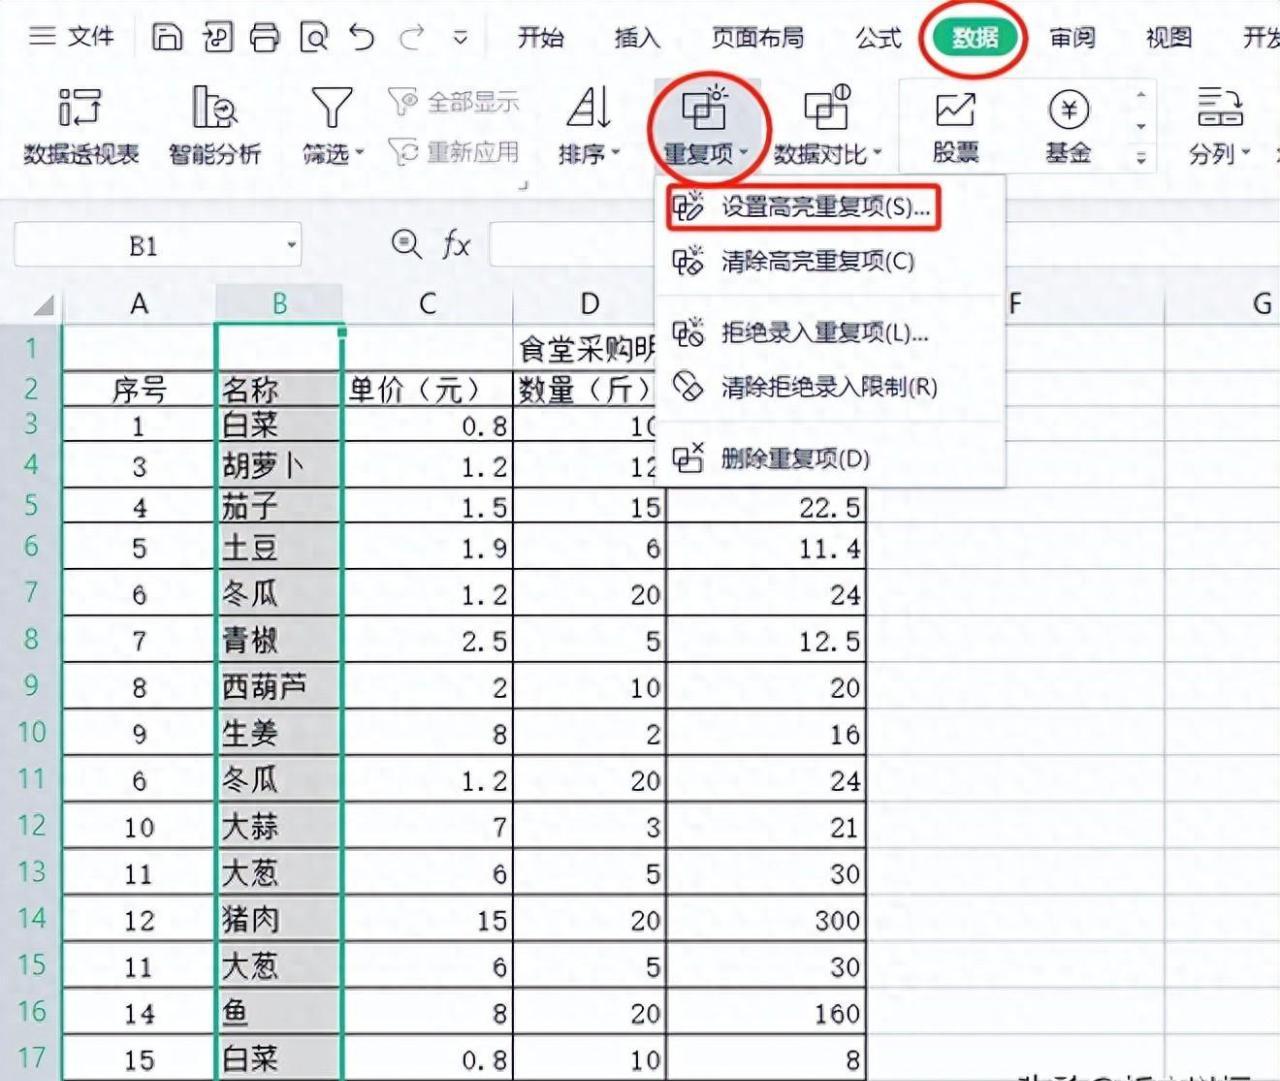Select column A header
Viewport: 1280px width, 1081px height.
click(139, 303)
